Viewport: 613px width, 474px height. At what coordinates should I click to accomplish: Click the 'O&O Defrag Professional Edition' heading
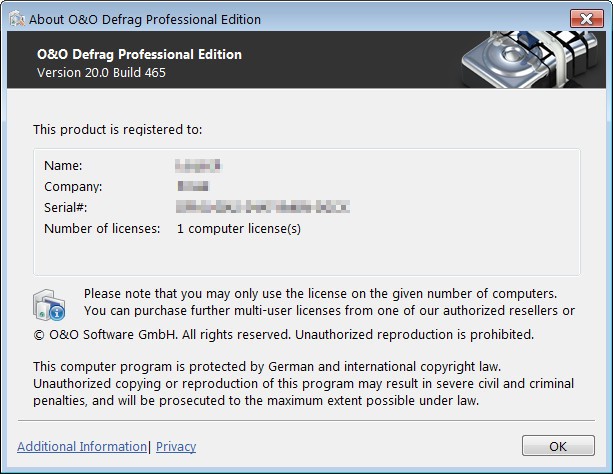pos(139,54)
